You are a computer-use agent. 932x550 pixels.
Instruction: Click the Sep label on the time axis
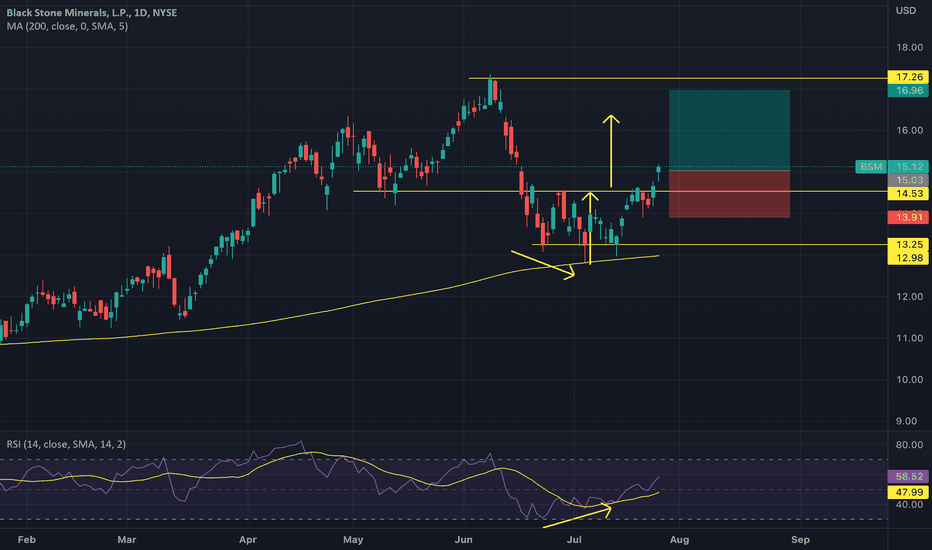[x=800, y=540]
